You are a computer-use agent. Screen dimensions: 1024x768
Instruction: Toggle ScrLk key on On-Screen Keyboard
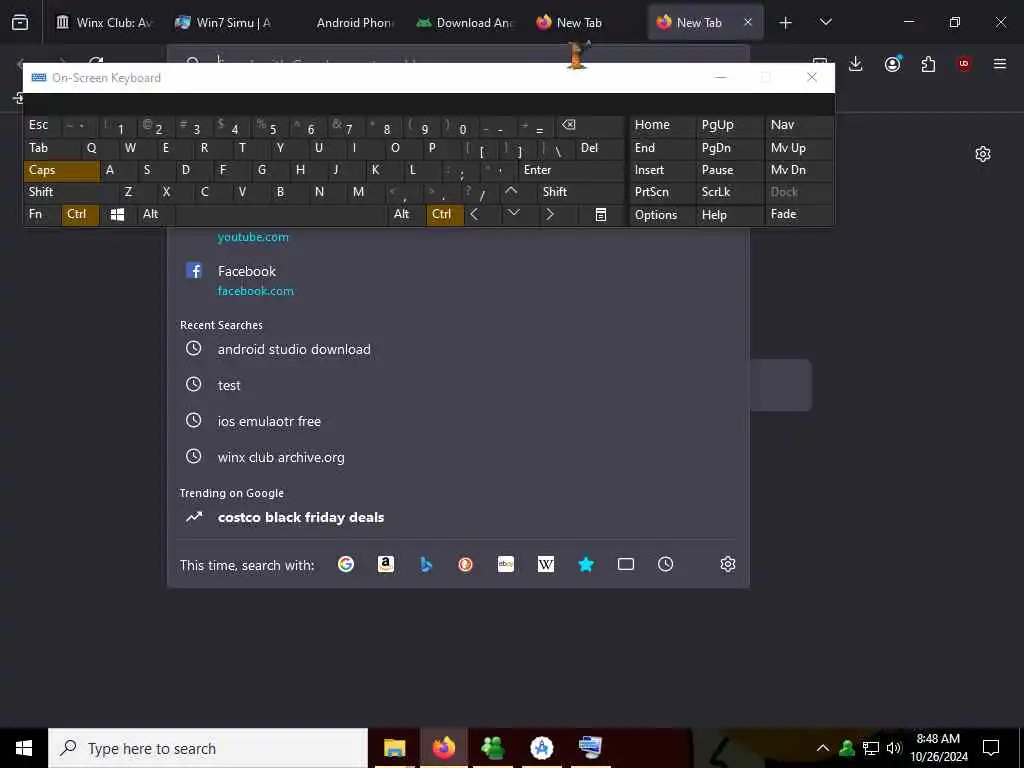click(x=729, y=193)
